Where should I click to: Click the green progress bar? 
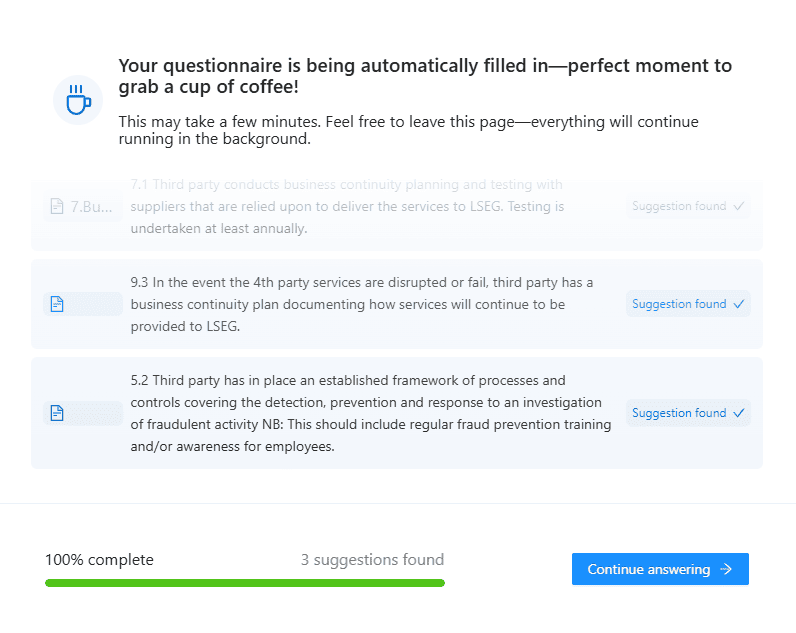244,582
